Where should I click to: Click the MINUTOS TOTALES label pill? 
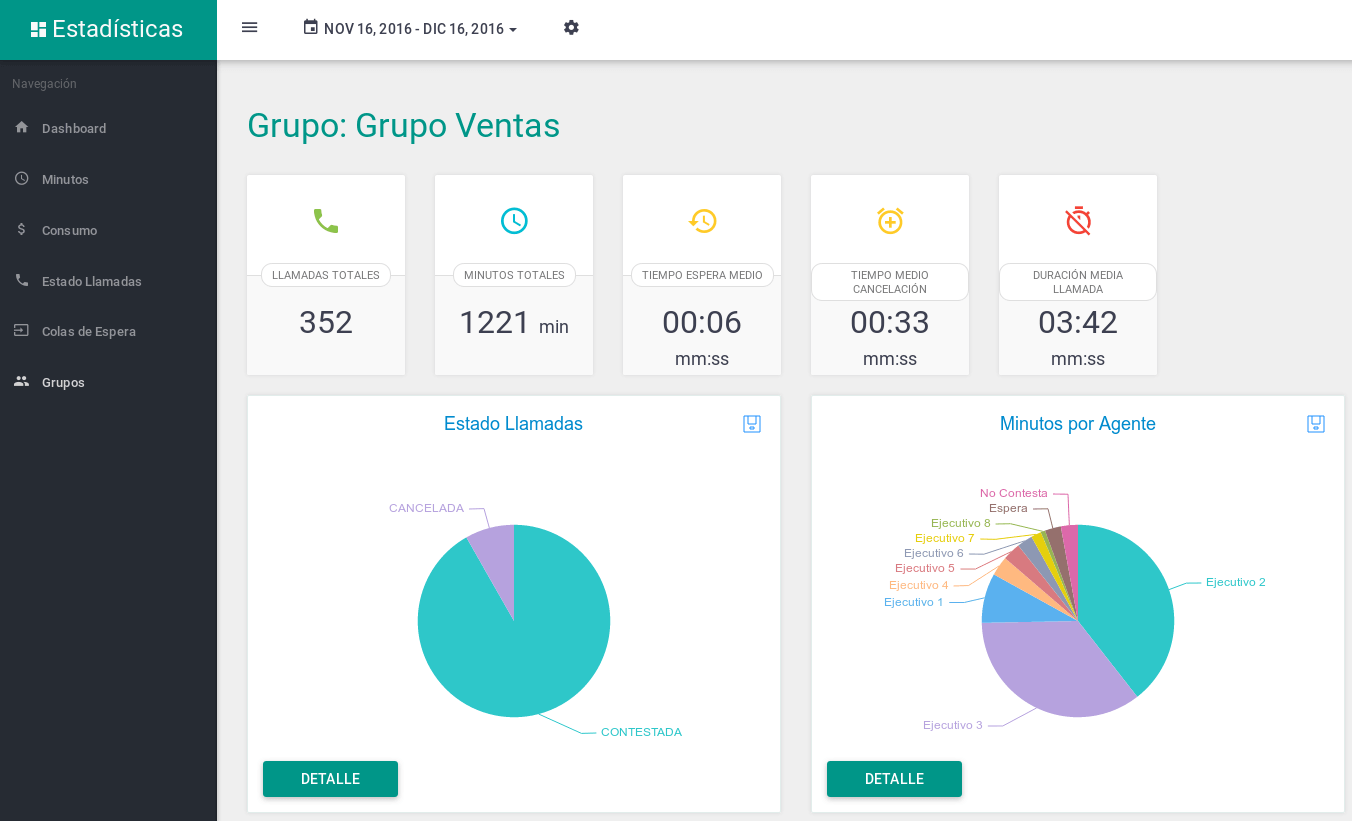point(514,275)
